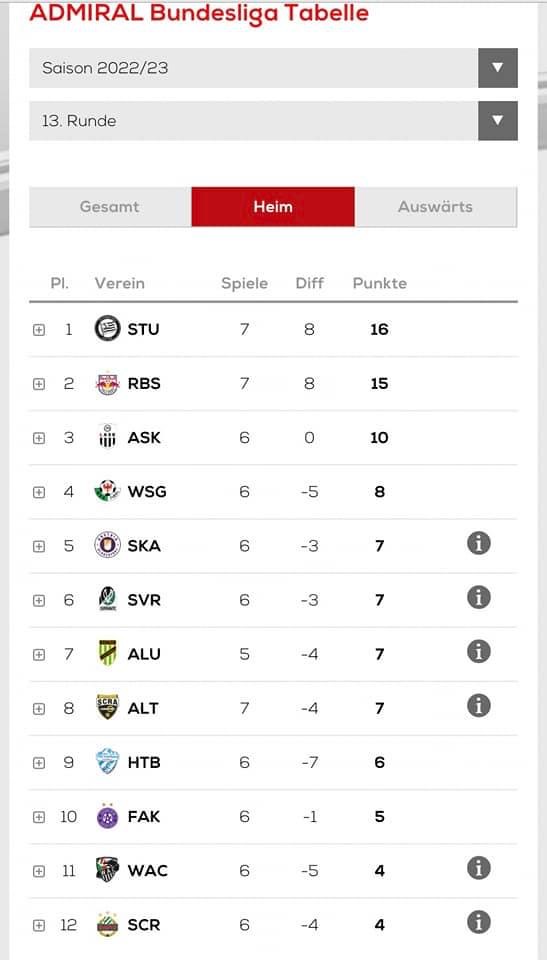Click the Red Bull Salzburg (RBS) crest
547x960 pixels.
point(108,383)
